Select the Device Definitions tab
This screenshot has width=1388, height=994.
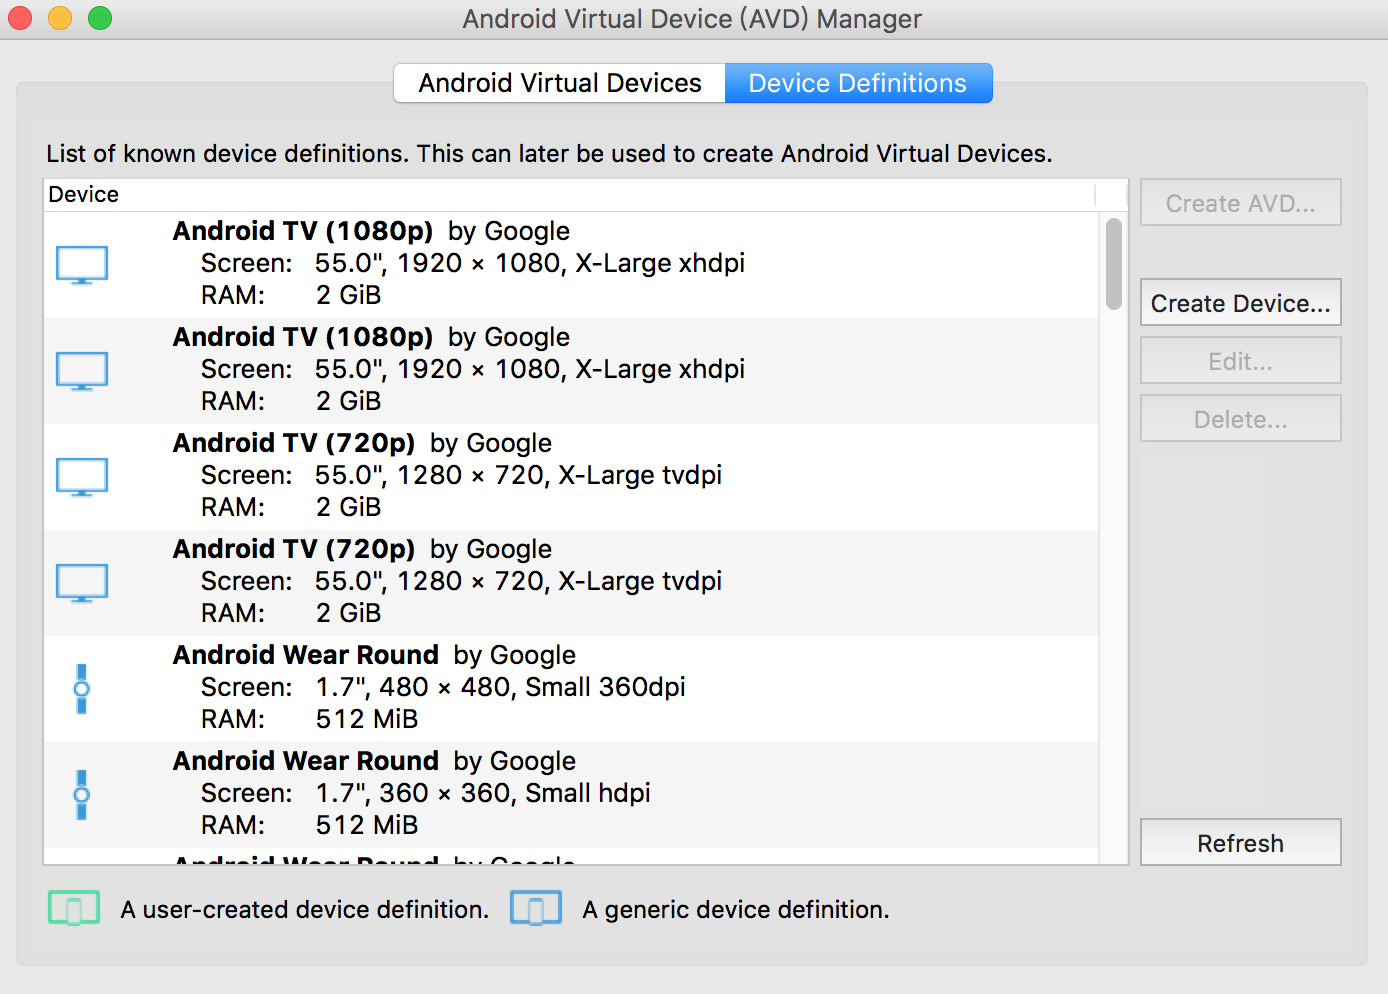coord(858,83)
